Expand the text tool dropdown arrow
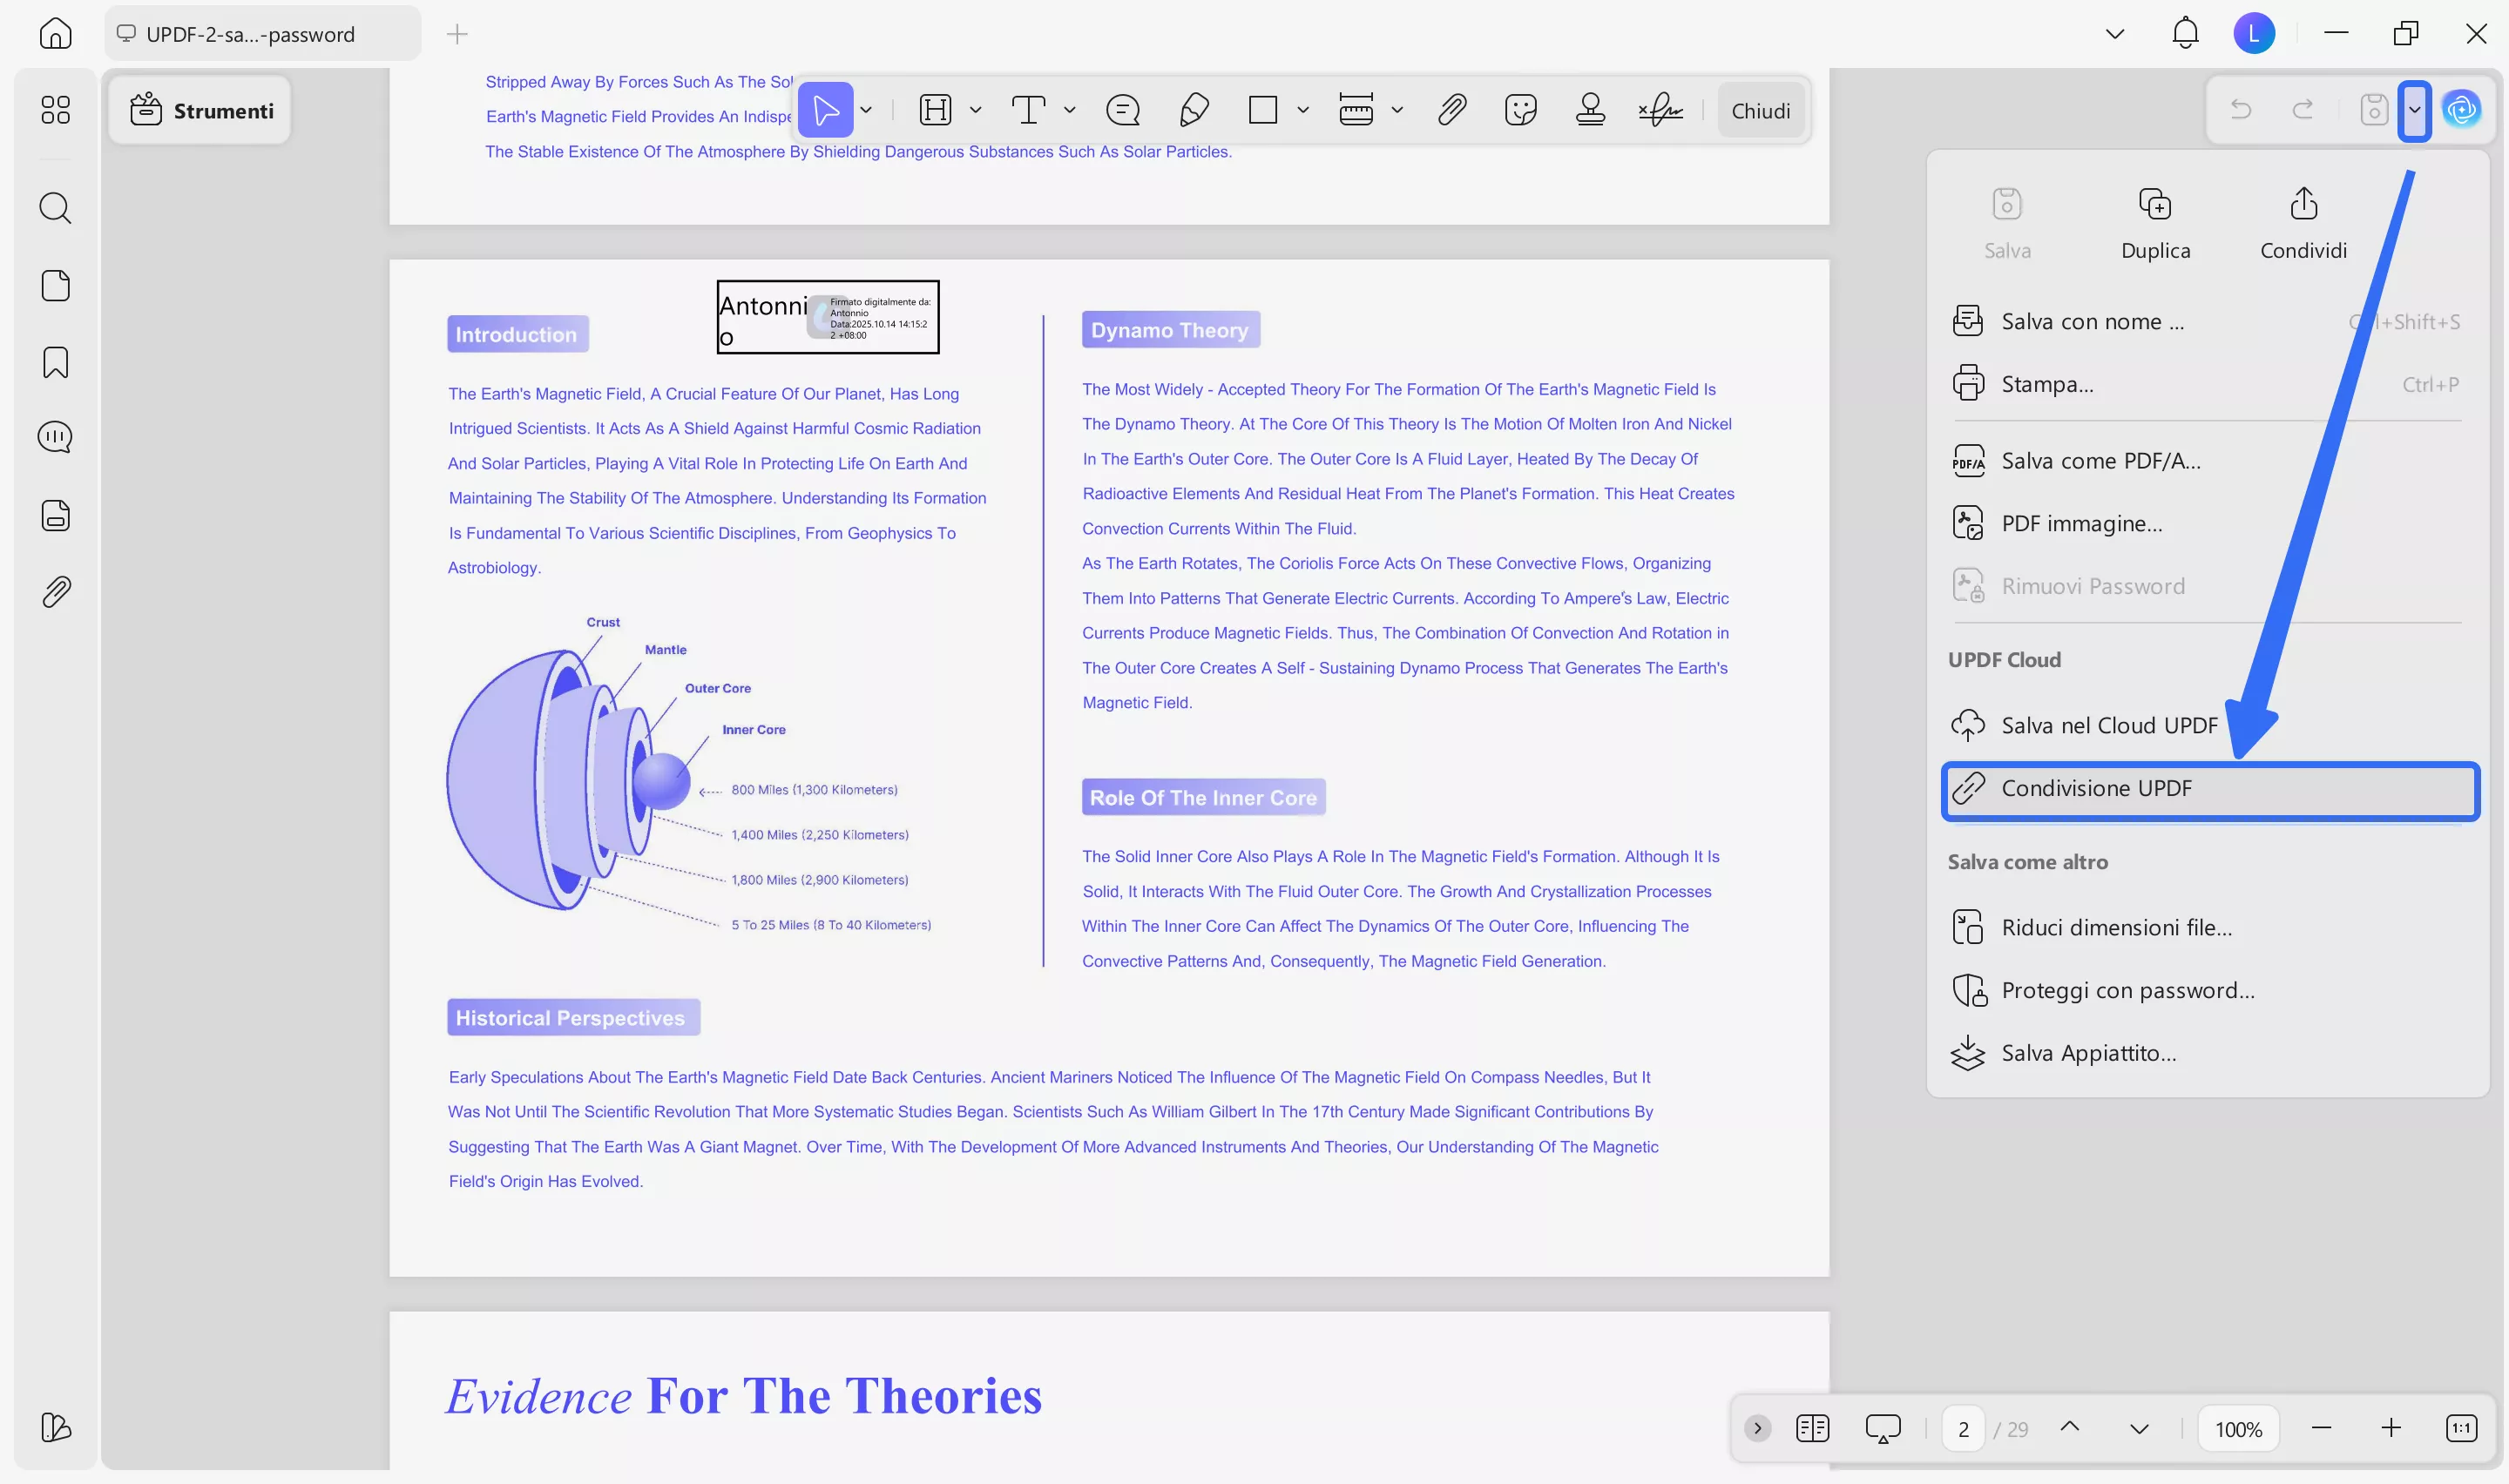This screenshot has width=2509, height=1484. coord(1070,110)
